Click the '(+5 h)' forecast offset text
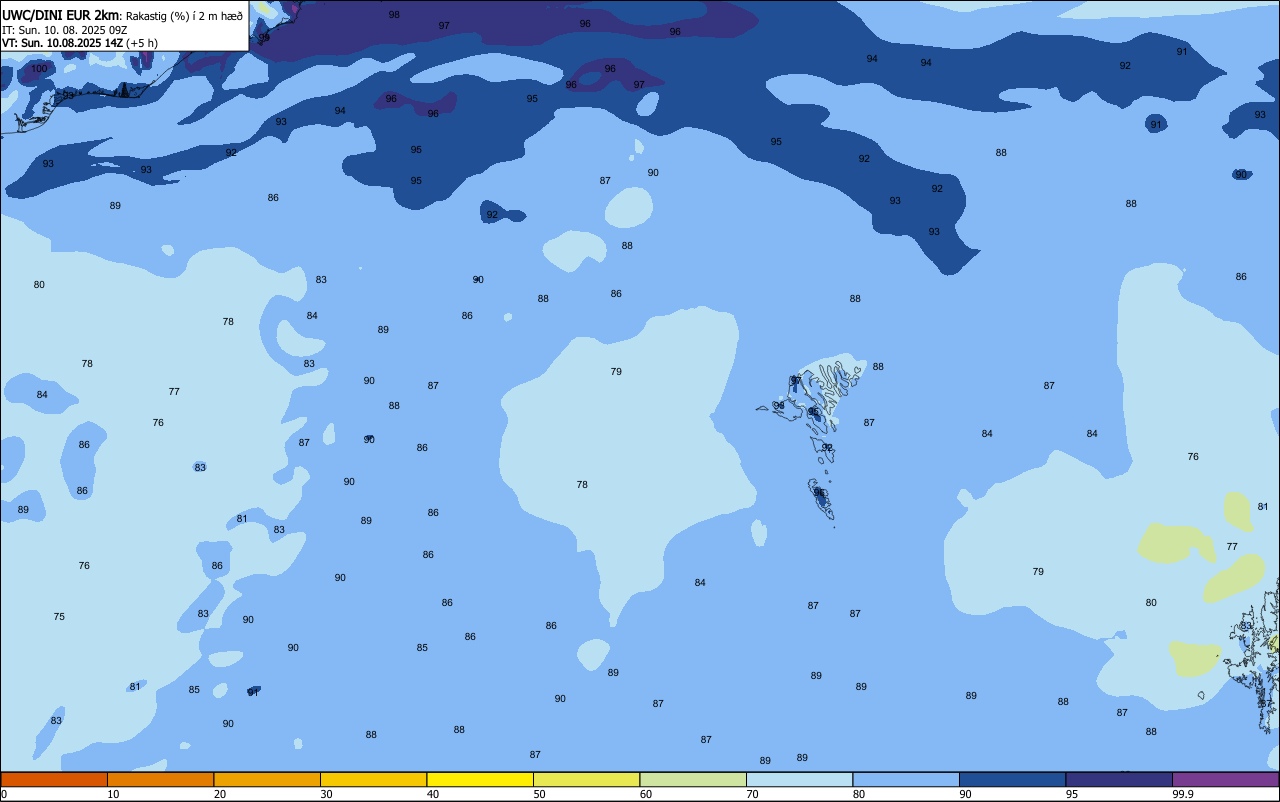This screenshot has width=1280, height=802. point(142,43)
